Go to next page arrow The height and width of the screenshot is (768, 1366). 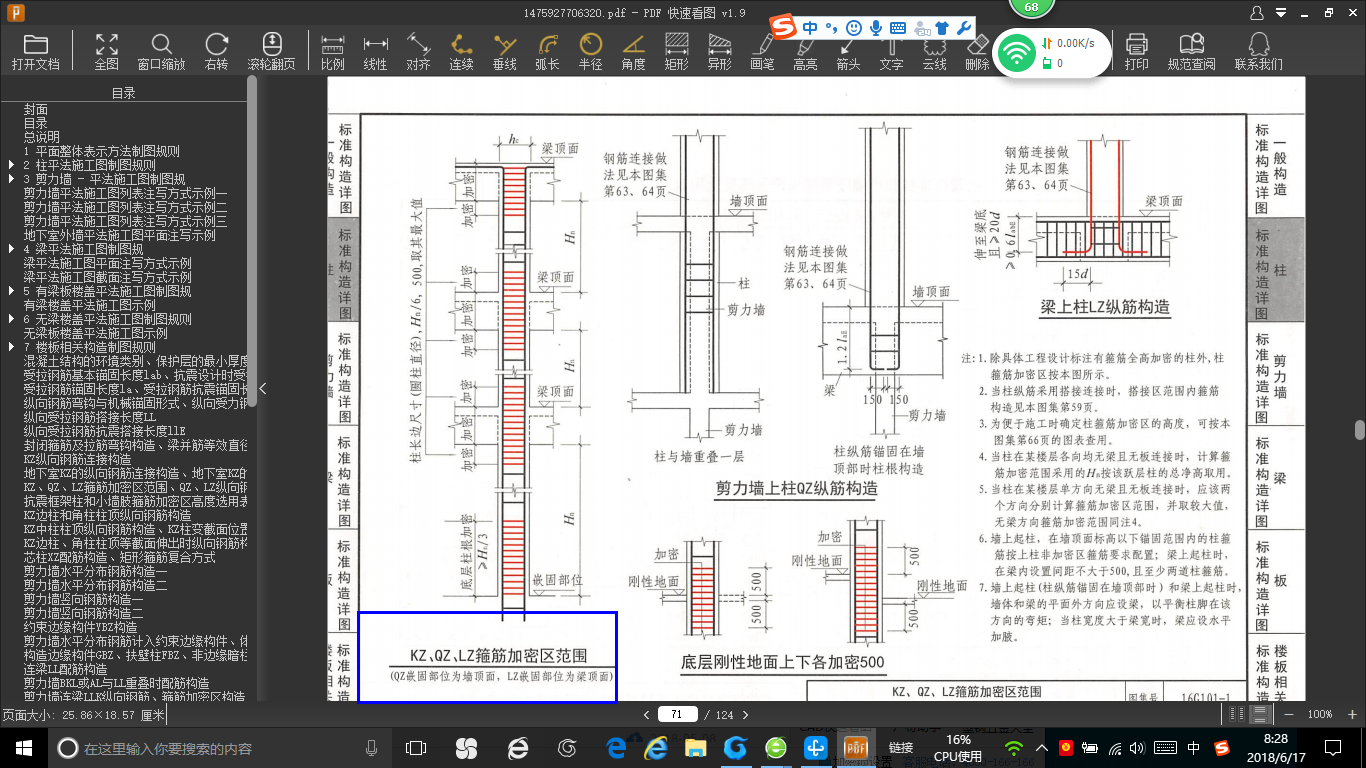coord(745,715)
